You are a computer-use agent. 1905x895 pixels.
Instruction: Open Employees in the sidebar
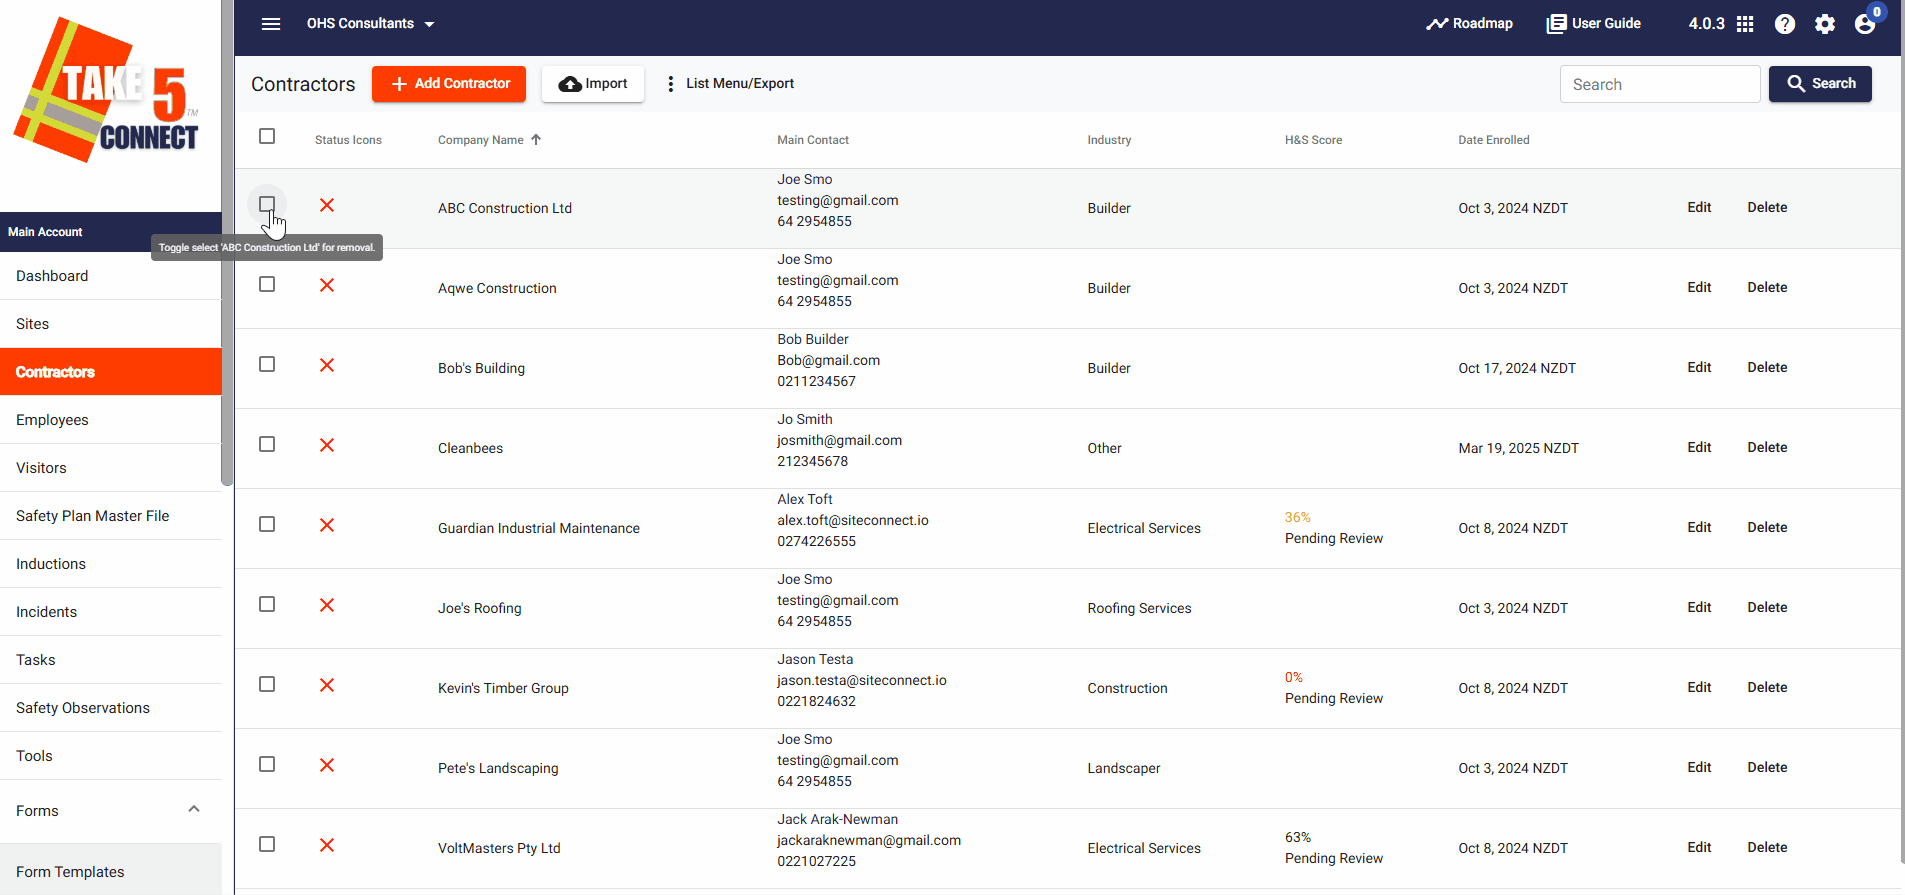[110, 420]
